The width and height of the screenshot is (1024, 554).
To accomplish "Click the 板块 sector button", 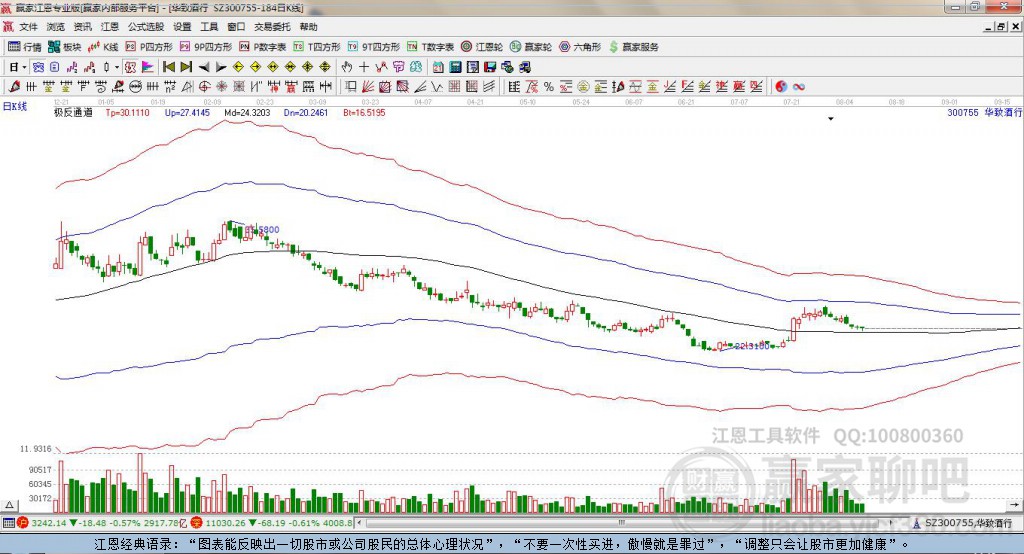I will click(65, 47).
